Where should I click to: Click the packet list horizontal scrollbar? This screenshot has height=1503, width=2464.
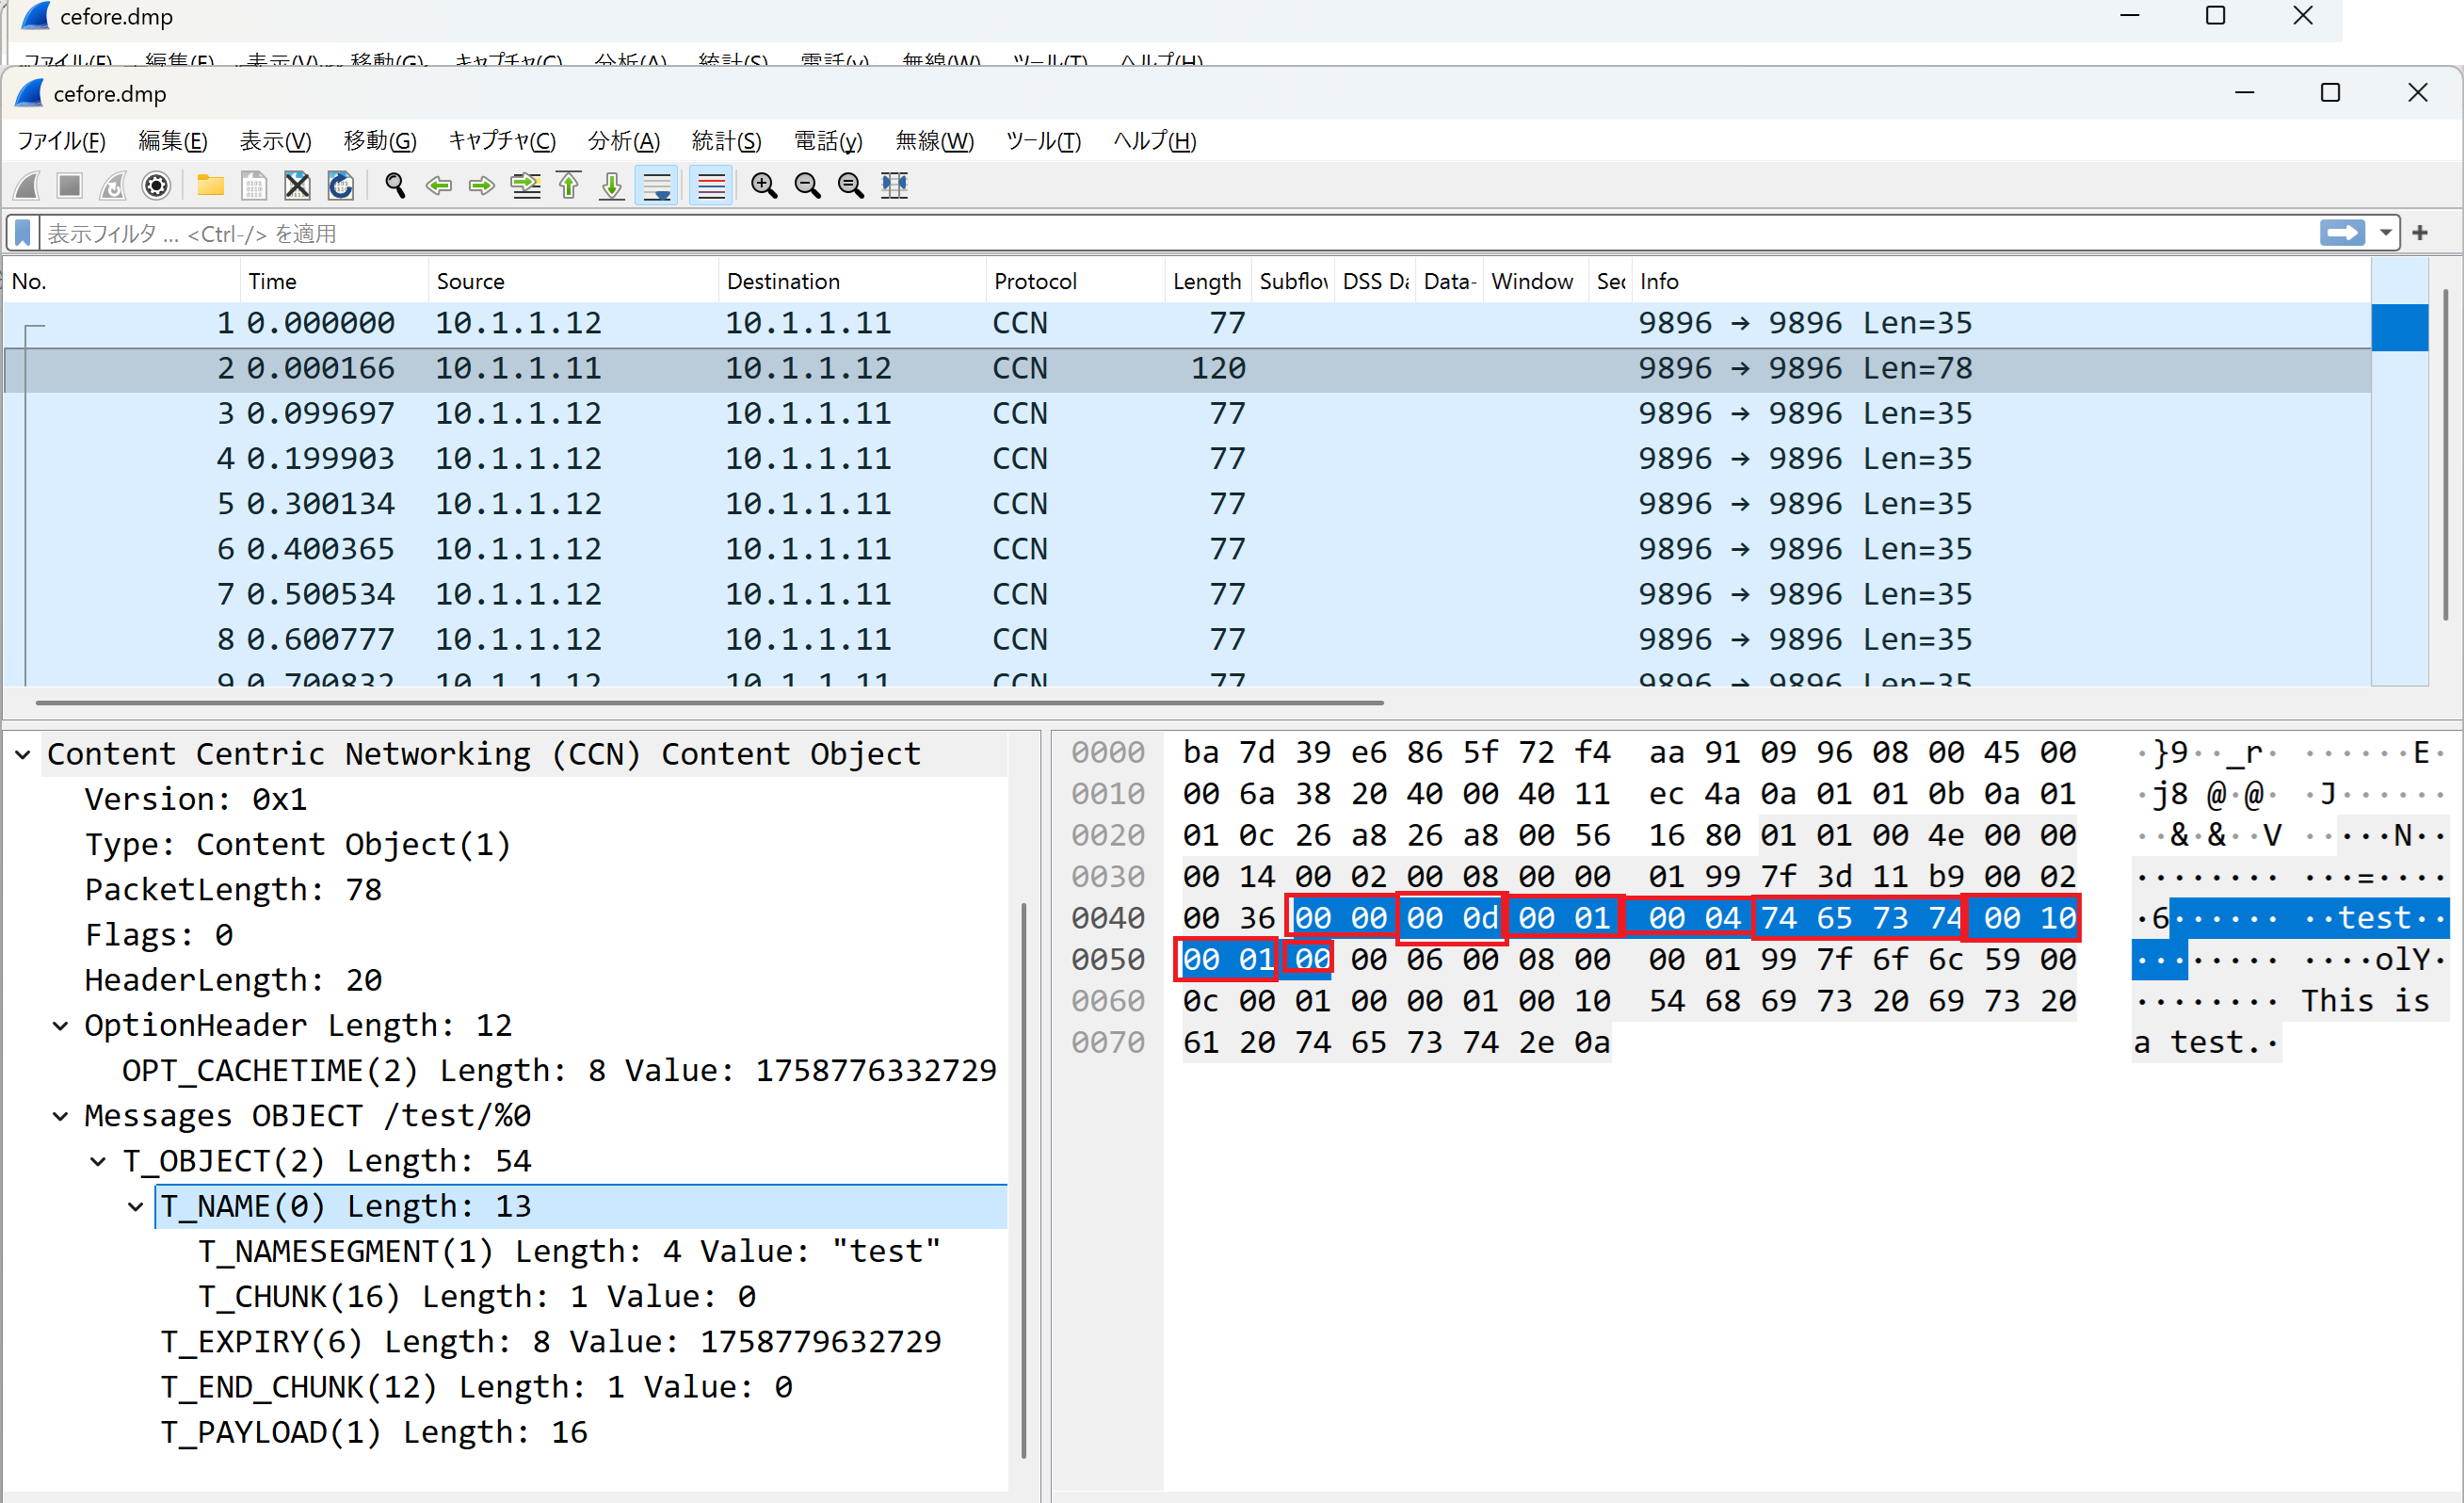709,703
